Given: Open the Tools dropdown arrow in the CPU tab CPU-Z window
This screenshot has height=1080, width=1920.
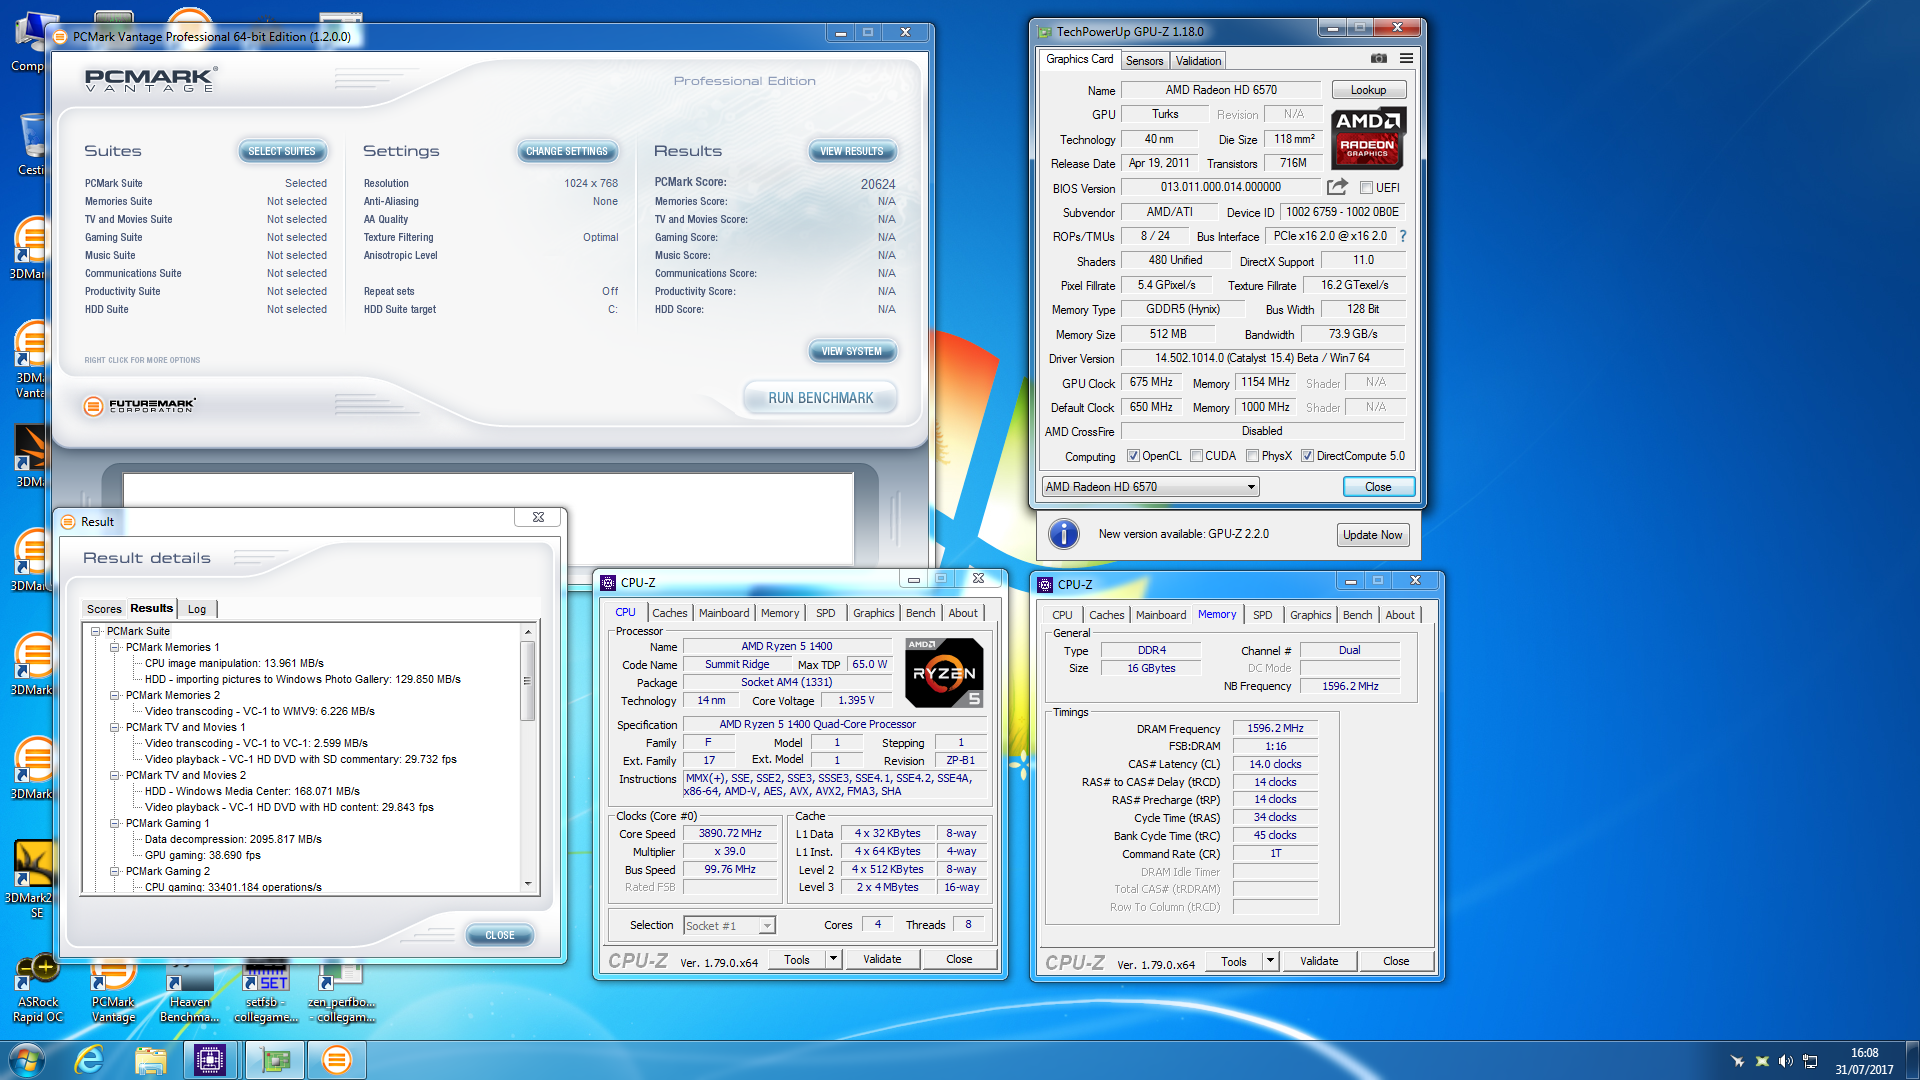Looking at the screenshot, I should point(832,959).
